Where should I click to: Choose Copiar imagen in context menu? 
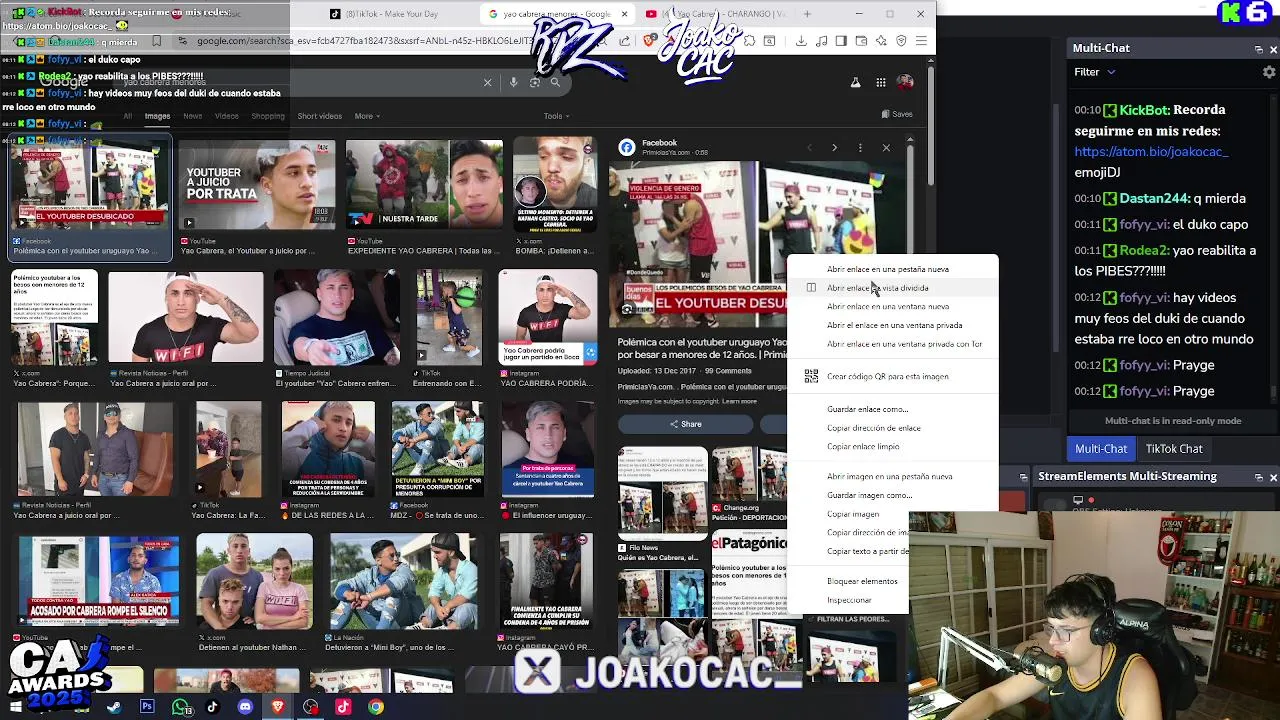click(852, 514)
